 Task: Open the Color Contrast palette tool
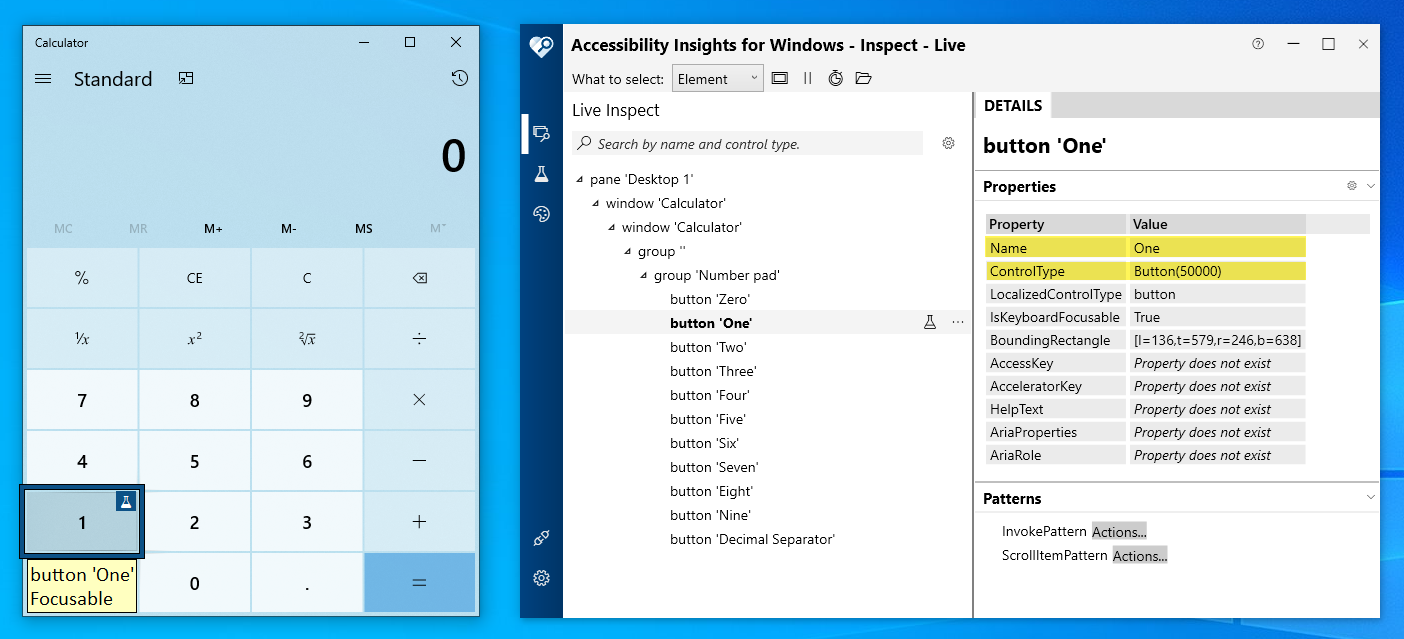pyautogui.click(x=541, y=214)
